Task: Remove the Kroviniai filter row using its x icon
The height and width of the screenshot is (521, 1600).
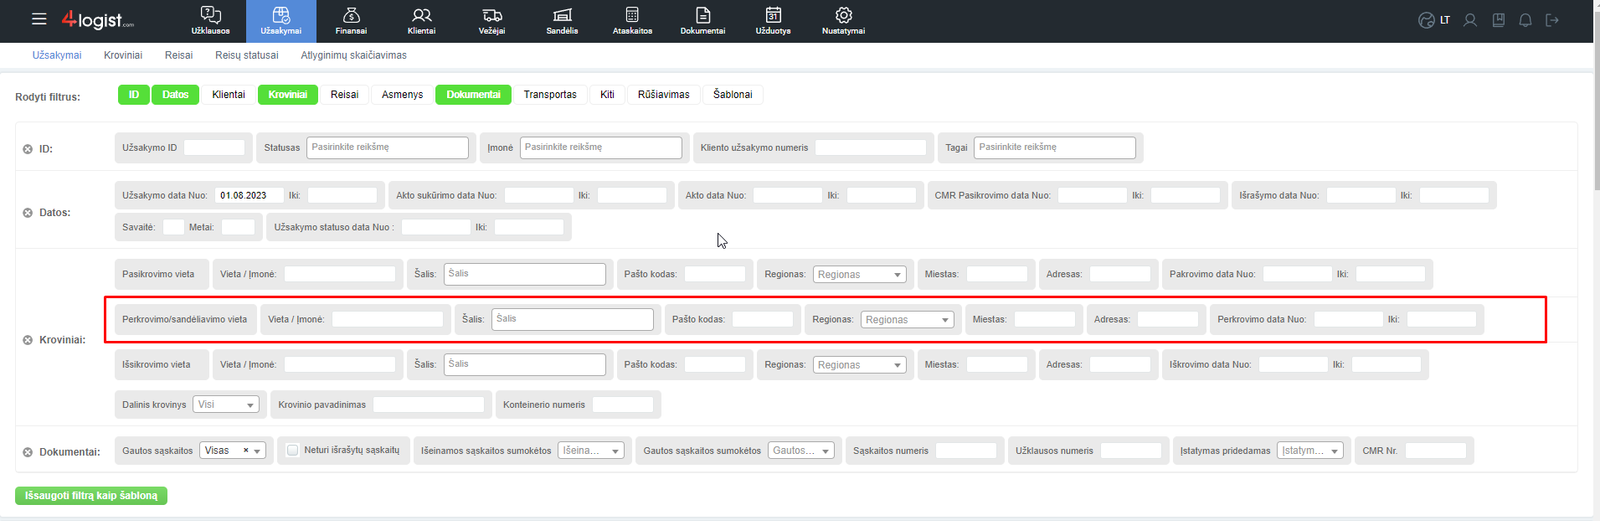Action: tap(28, 340)
